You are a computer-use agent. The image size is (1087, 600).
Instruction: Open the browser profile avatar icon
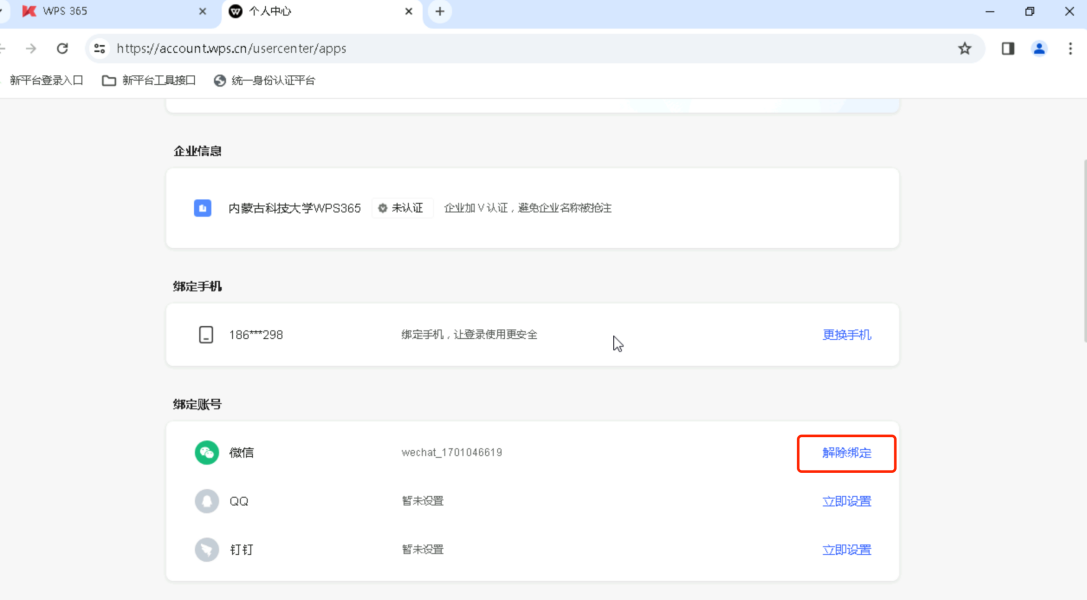1038,47
